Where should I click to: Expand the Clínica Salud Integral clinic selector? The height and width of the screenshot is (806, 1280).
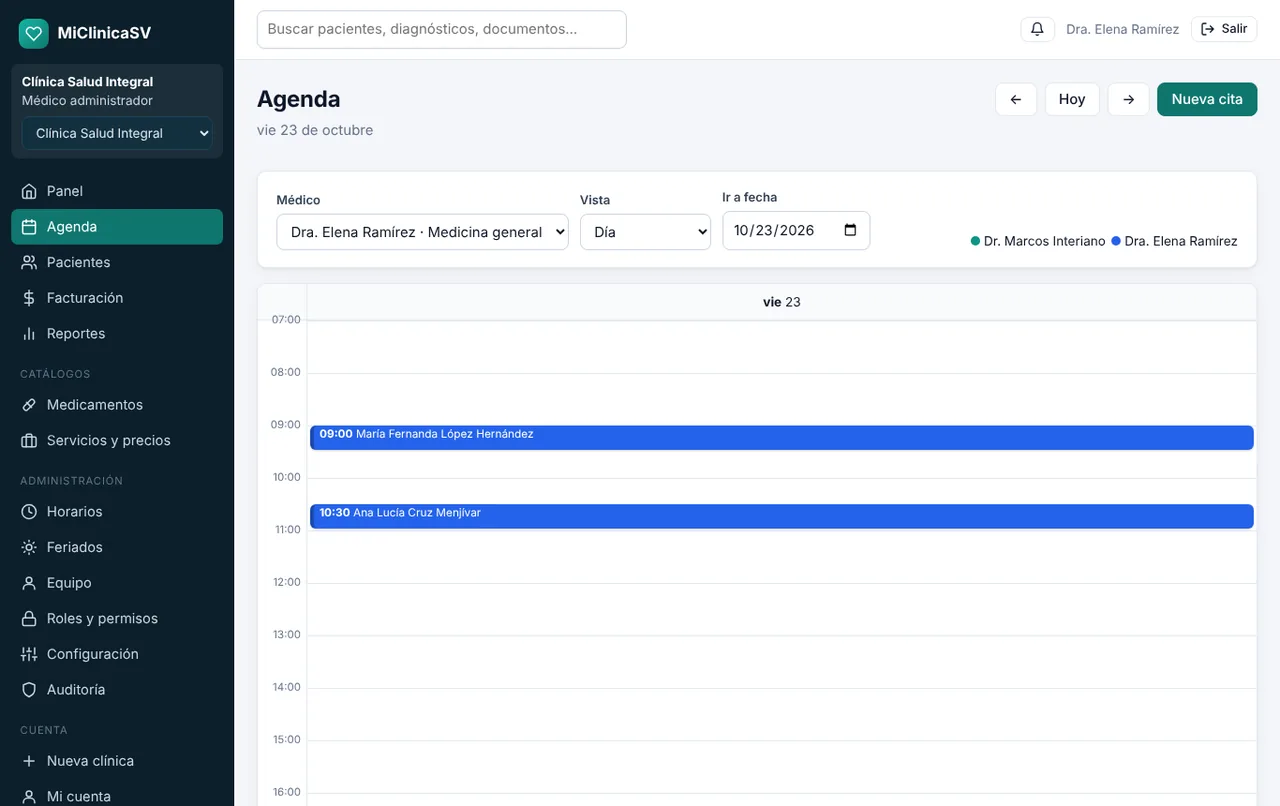[117, 133]
